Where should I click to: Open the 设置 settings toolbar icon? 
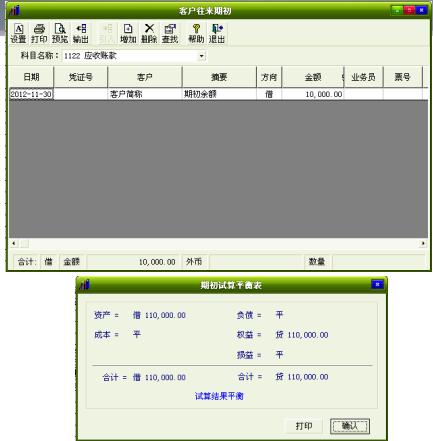[18, 34]
